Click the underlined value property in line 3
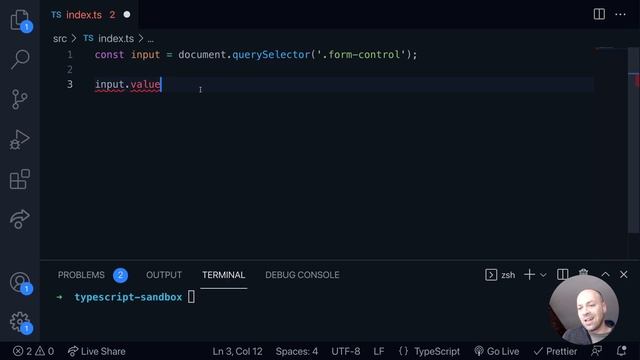The width and height of the screenshot is (640, 360). tap(145, 84)
